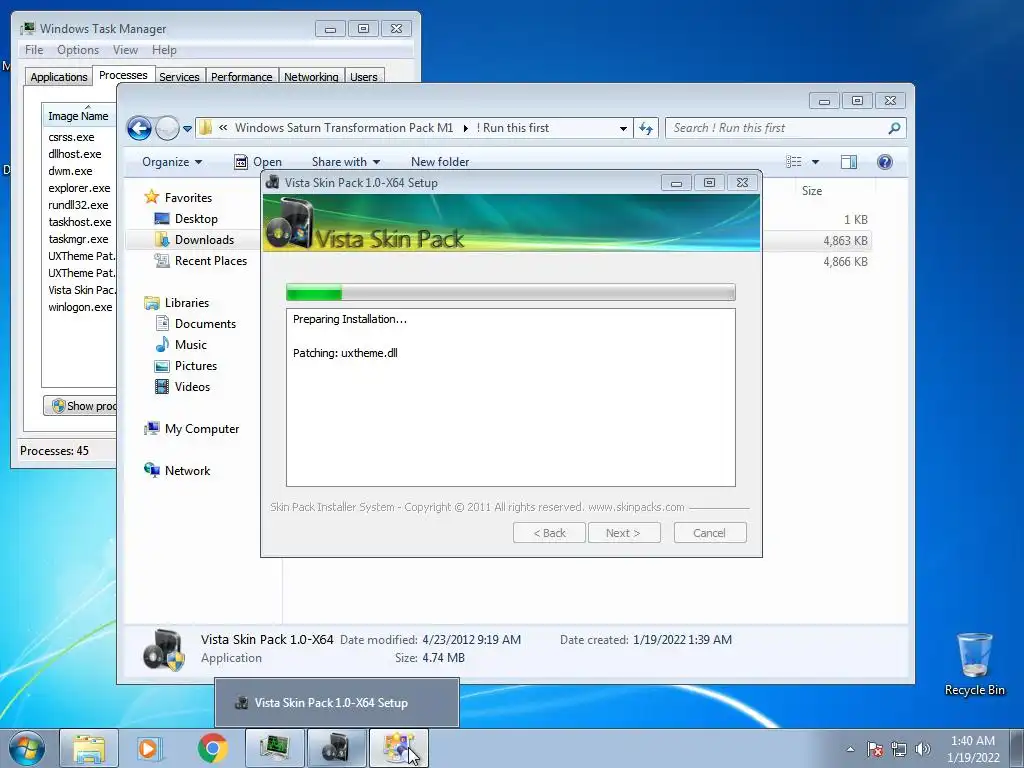Click 'Windows Saturn Transformation Pack M1' breadcrumb
This screenshot has width=1024, height=768.
(344, 128)
